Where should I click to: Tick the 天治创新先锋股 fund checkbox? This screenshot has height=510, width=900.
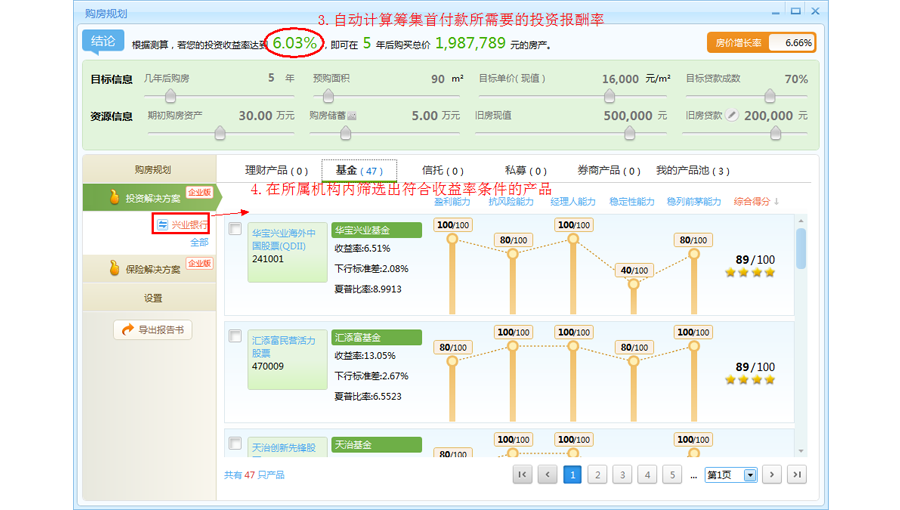point(235,443)
